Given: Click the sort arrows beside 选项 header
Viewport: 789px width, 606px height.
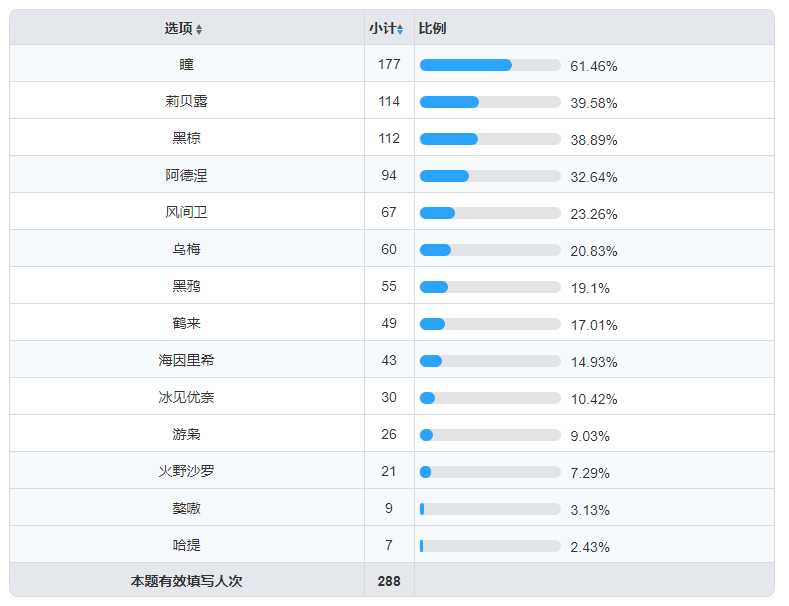Looking at the screenshot, I should click(199, 29).
